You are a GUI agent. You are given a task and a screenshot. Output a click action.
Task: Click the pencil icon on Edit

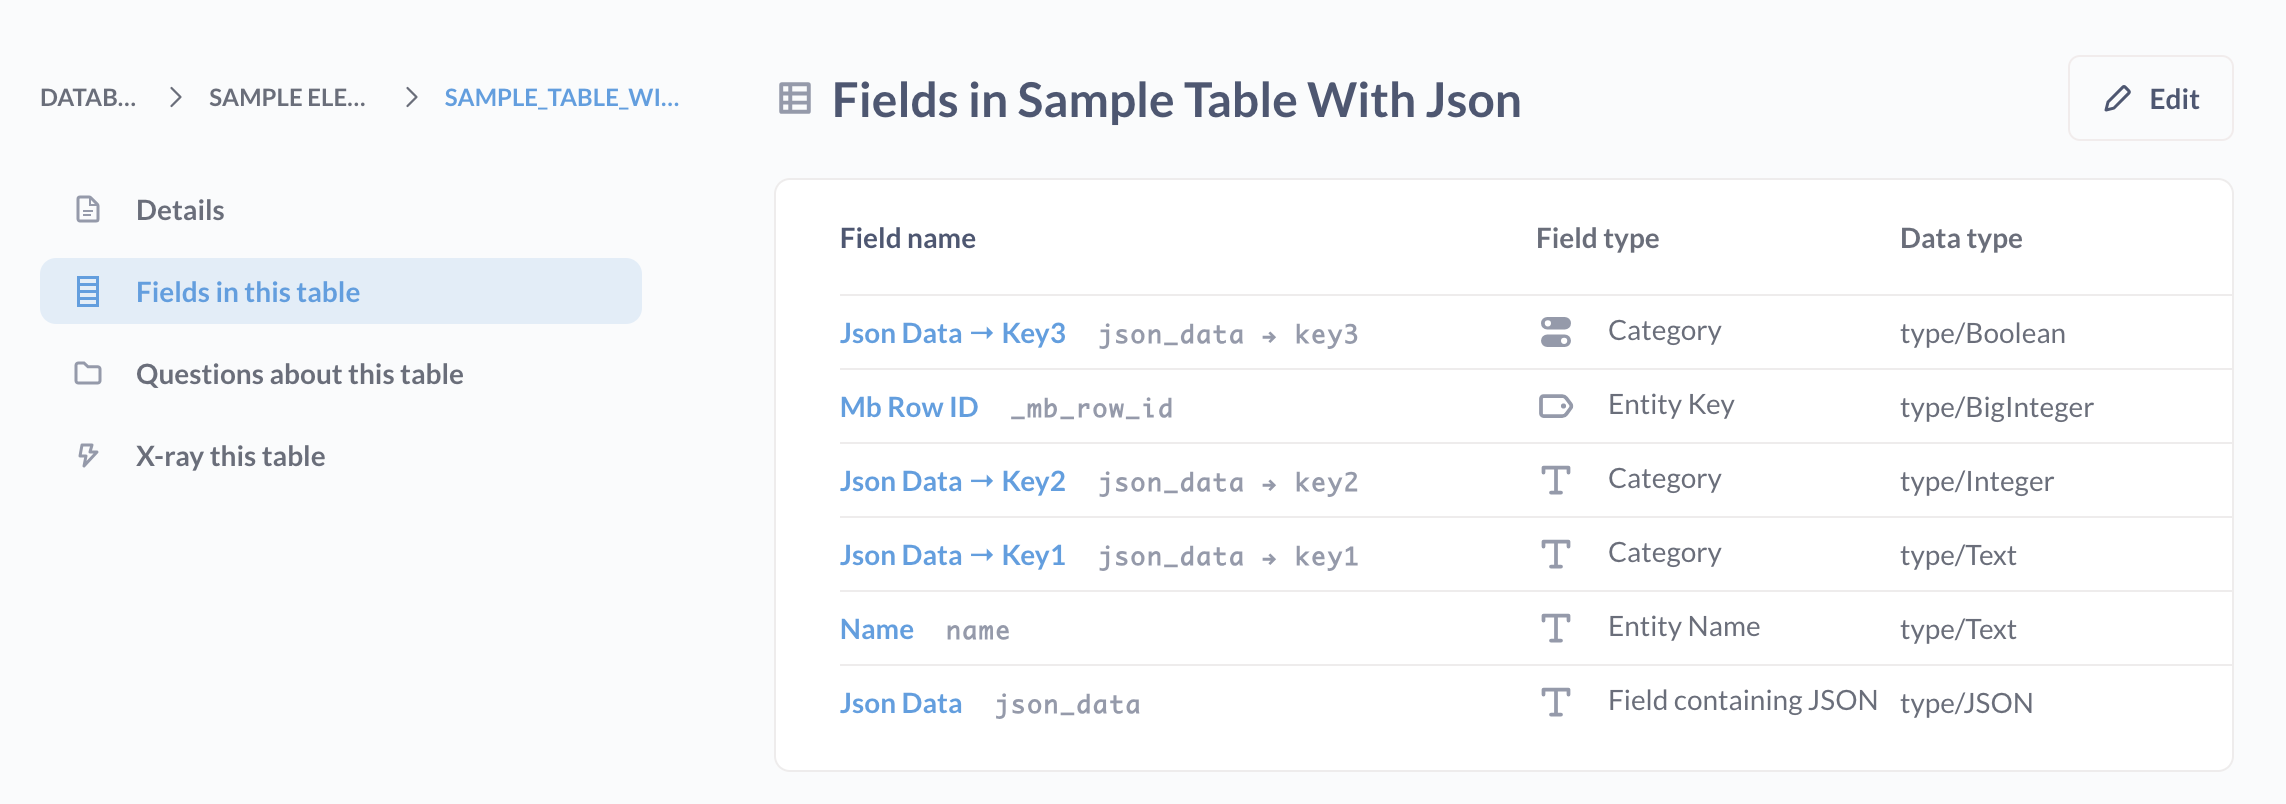tap(2117, 99)
